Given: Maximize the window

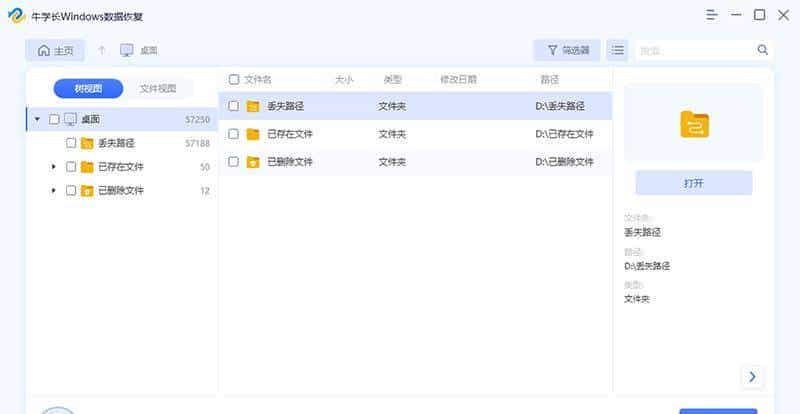Looking at the screenshot, I should [x=759, y=15].
